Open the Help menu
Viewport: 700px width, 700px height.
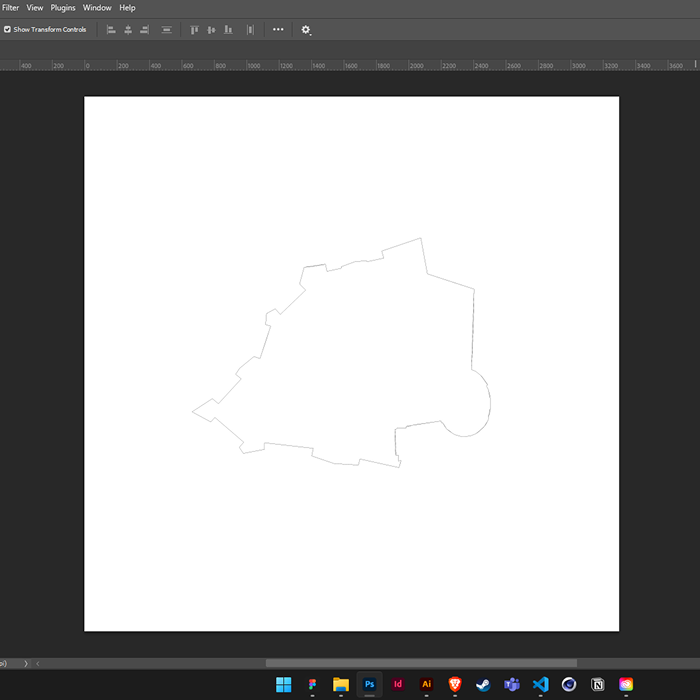pyautogui.click(x=127, y=8)
